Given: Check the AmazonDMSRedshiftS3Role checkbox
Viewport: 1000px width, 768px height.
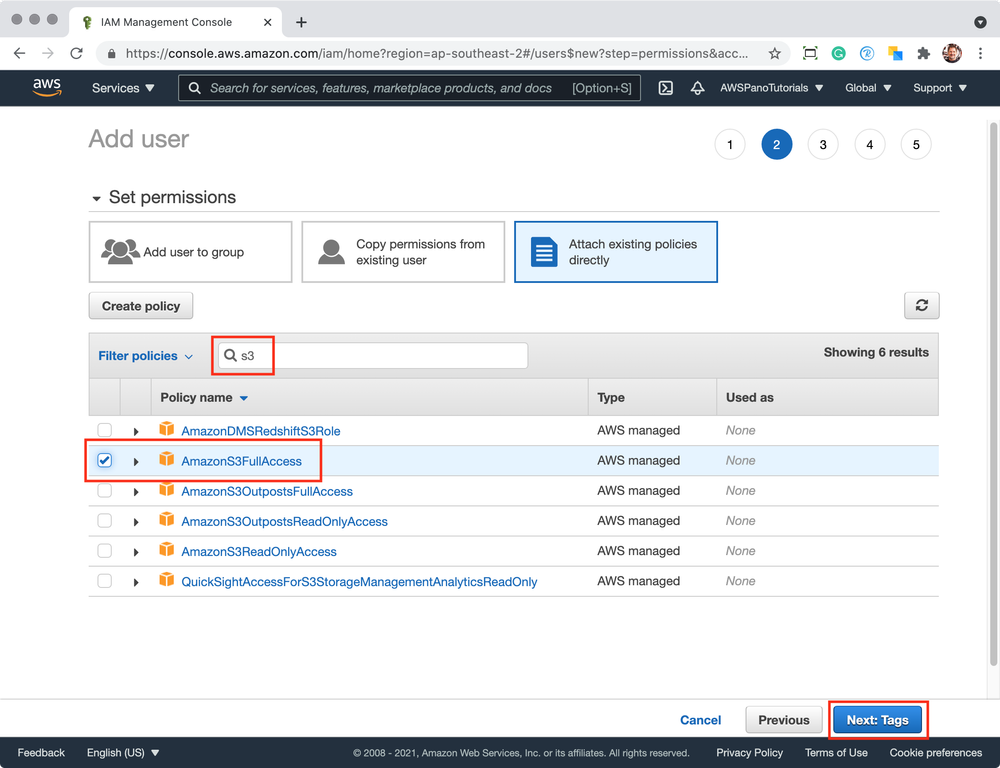Looking at the screenshot, I should pyautogui.click(x=105, y=430).
